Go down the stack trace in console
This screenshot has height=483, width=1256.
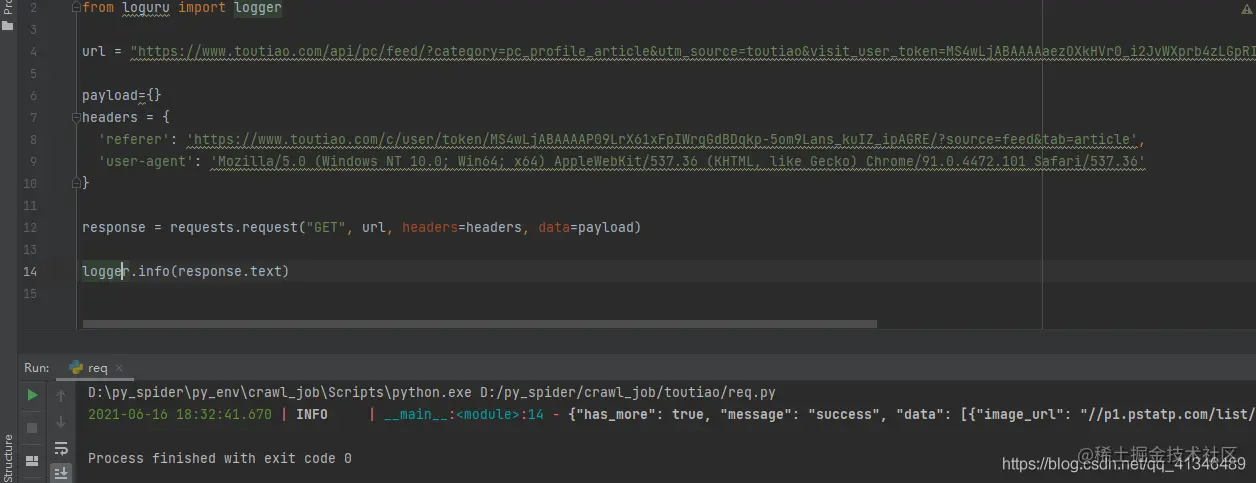coord(61,421)
